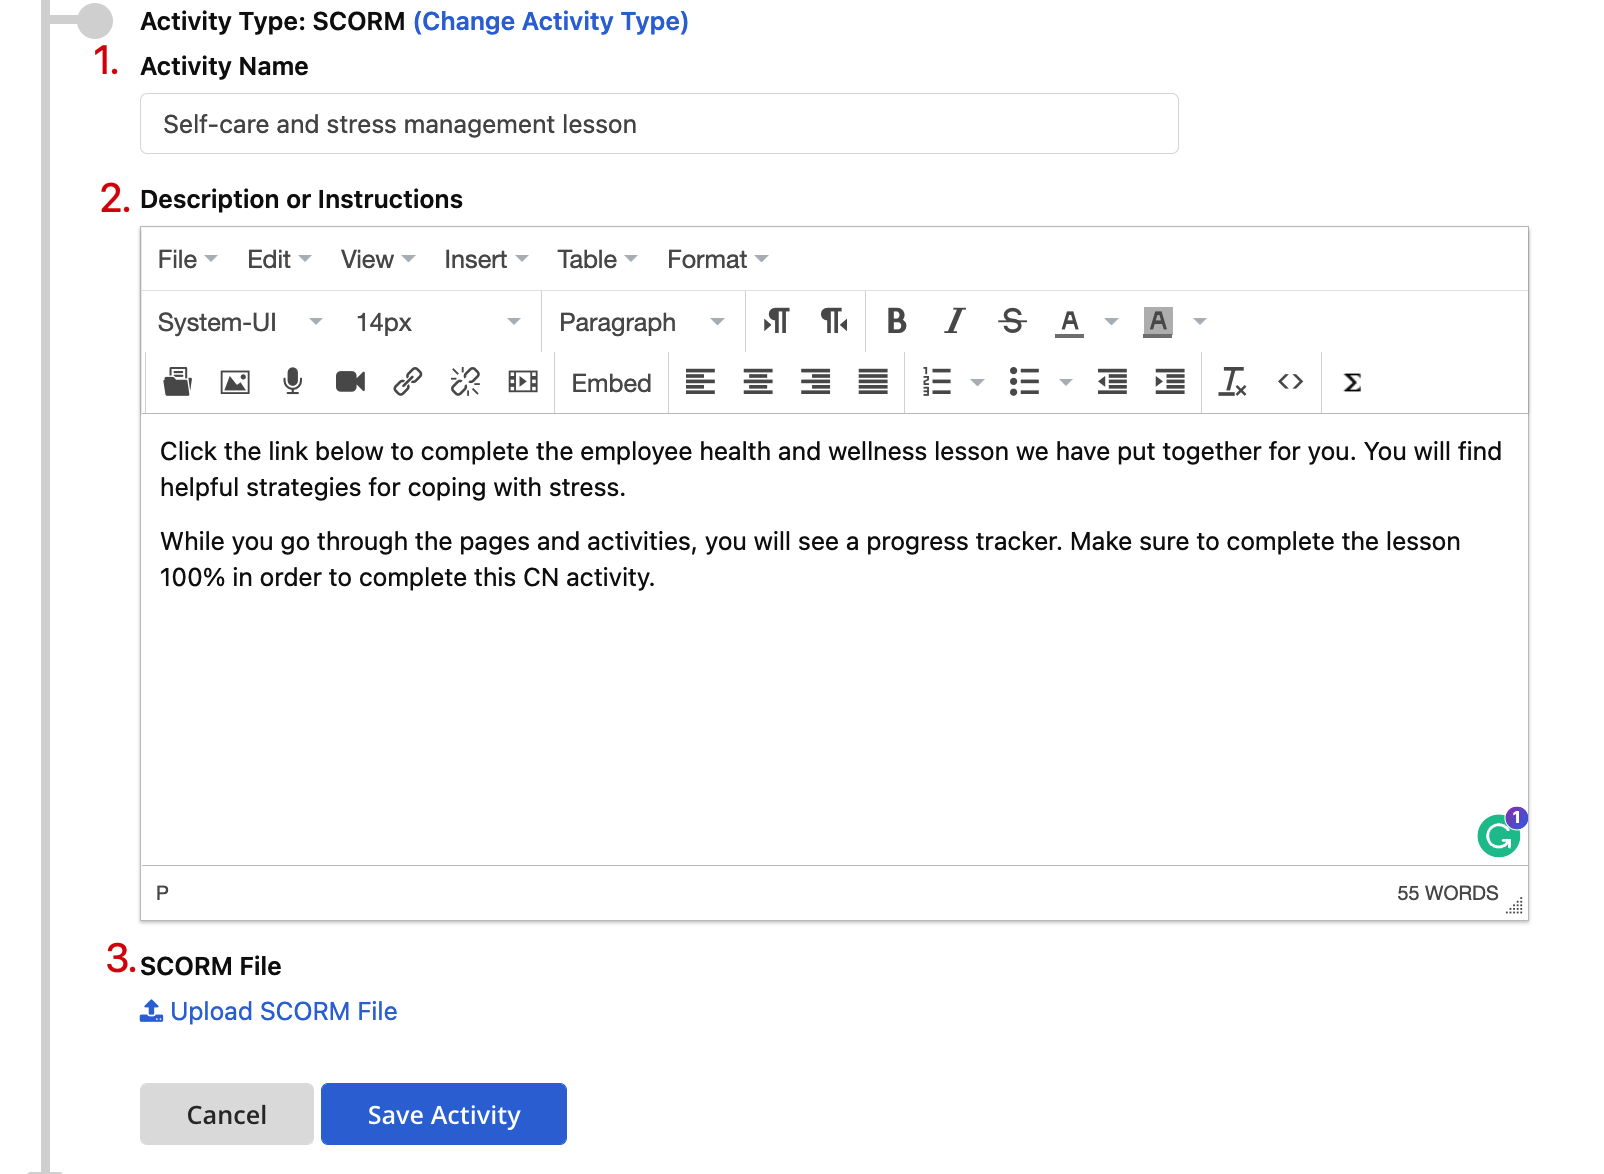
Task: Align text right
Action: click(x=816, y=382)
